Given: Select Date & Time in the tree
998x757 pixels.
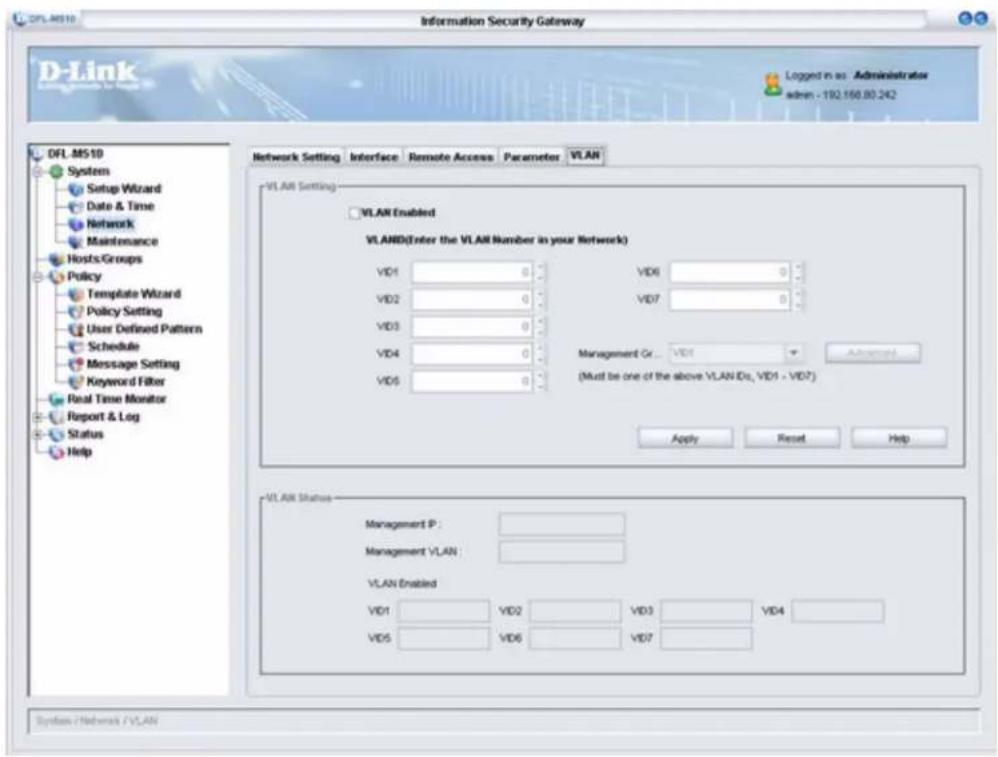Looking at the screenshot, I should [120, 206].
